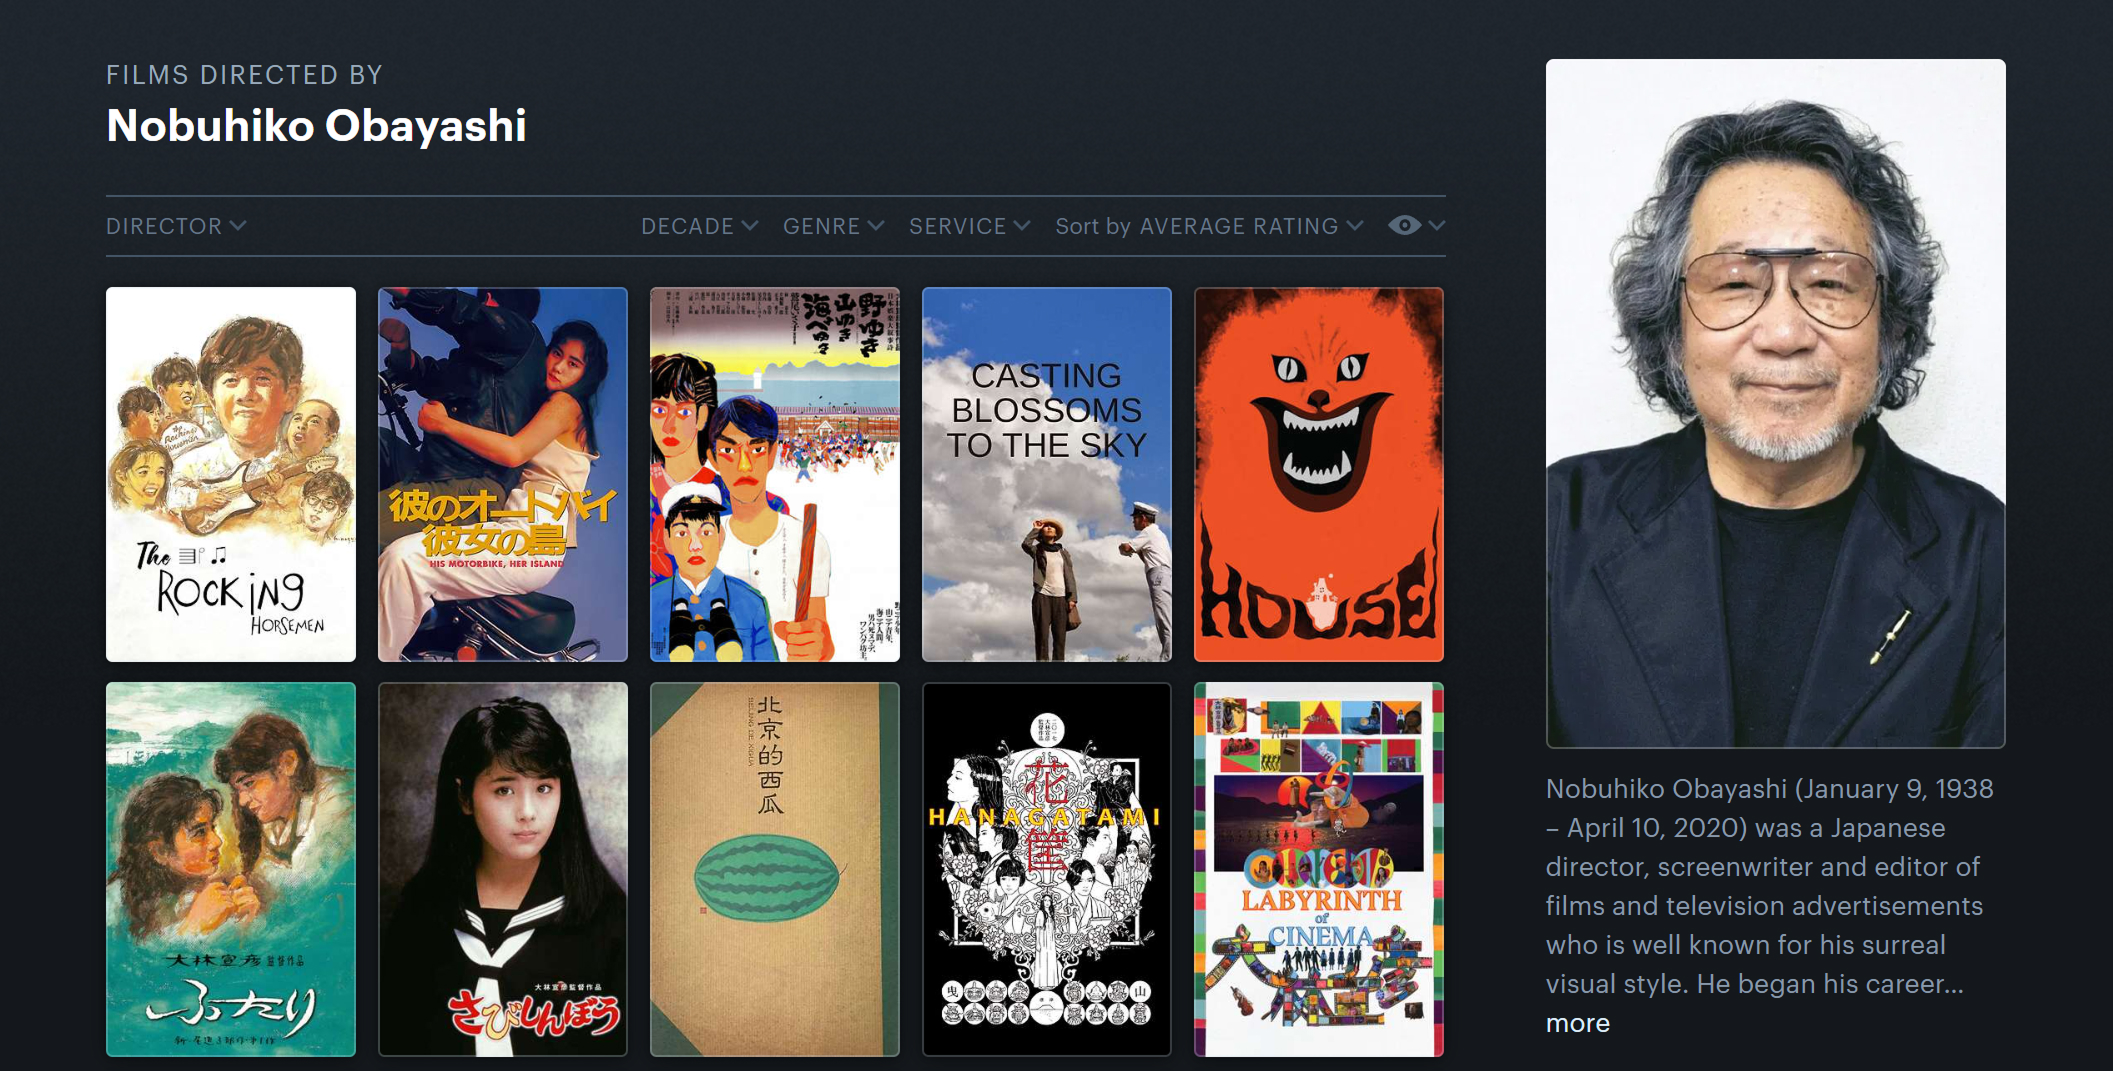Open the Casting Blossoms to the Sky film
This screenshot has width=2113, height=1071.
[x=1046, y=474]
